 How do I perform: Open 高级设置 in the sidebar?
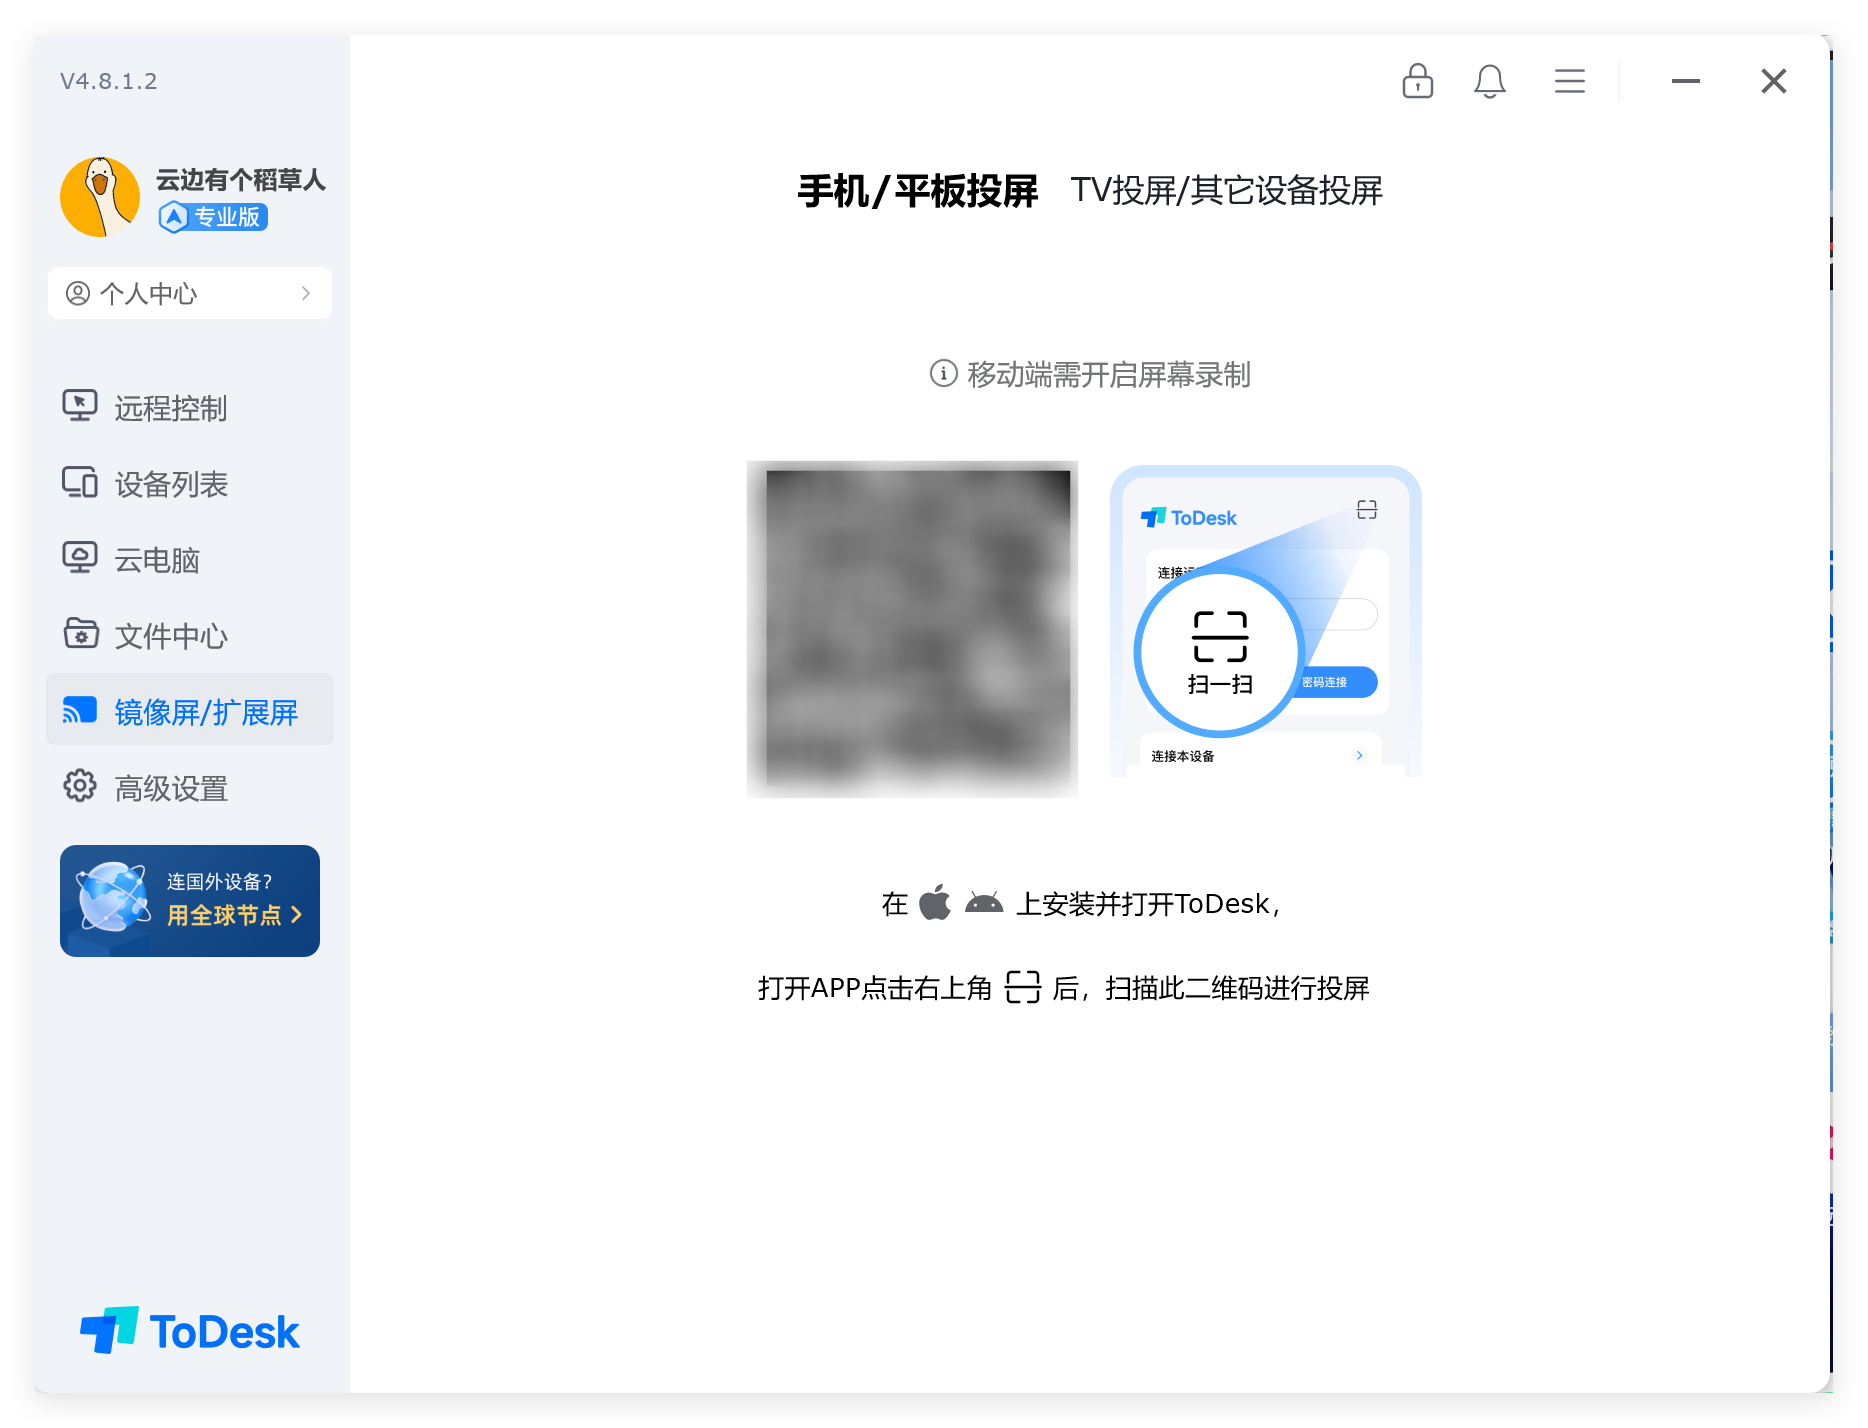[190, 787]
